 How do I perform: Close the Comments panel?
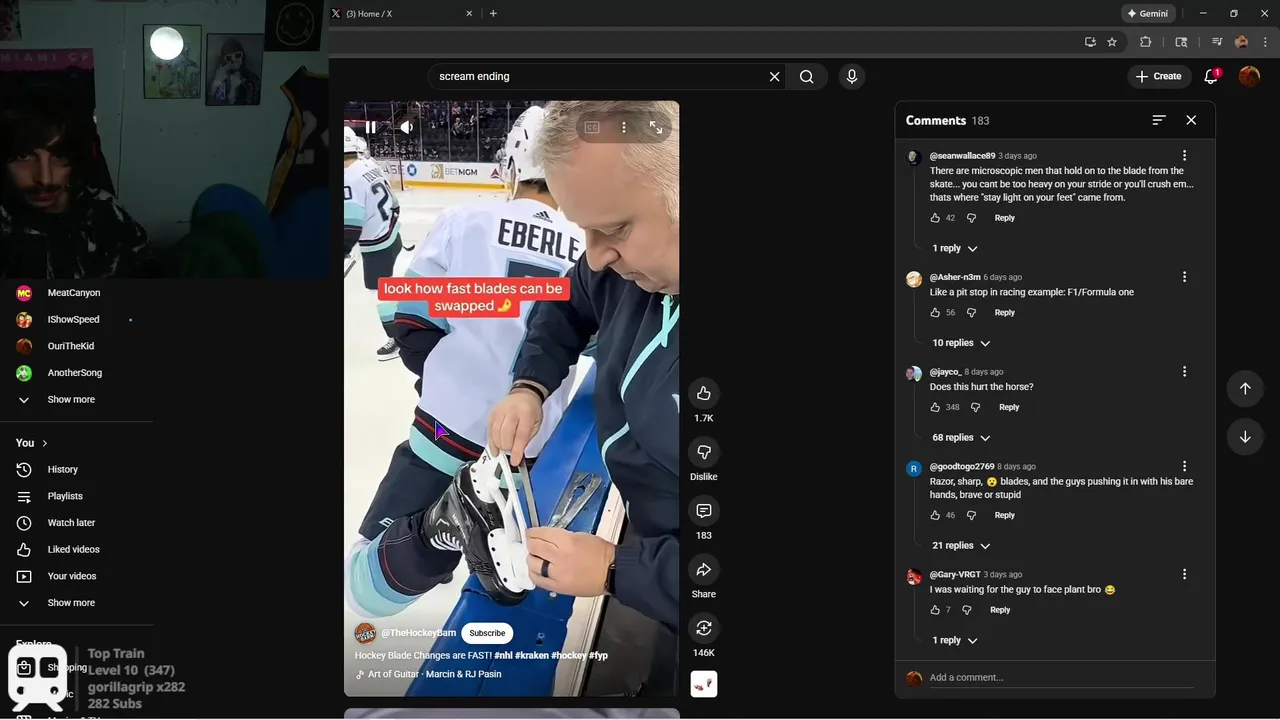coord(1191,120)
